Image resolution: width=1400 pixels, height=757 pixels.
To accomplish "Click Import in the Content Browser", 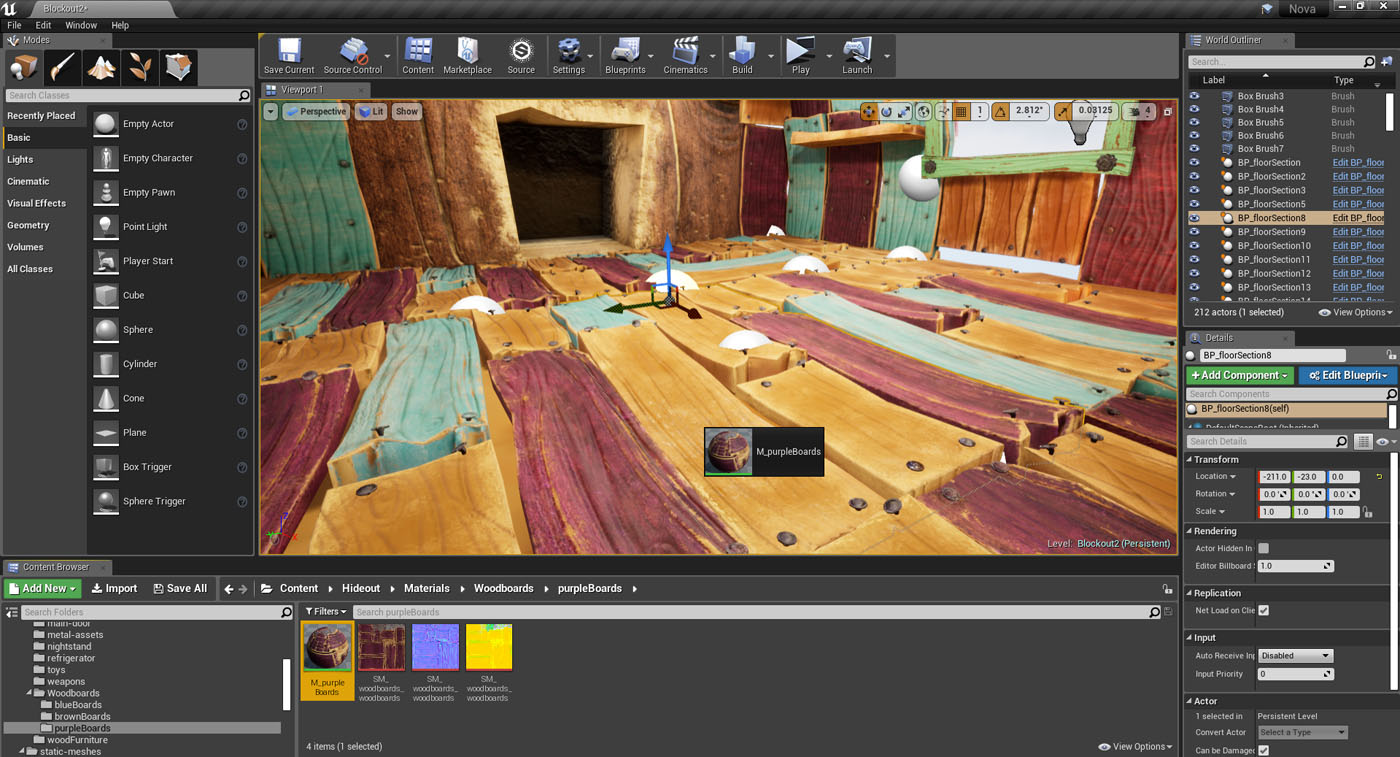I will (114, 589).
